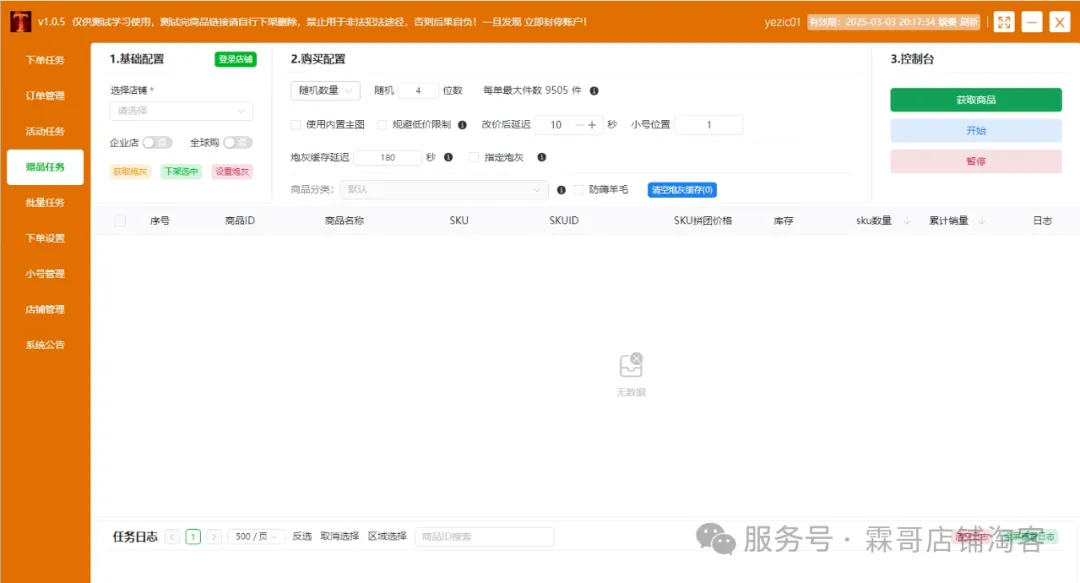1080x583 pixels.
Task: Expand the 随机数量 dropdown
Action: click(x=325, y=91)
